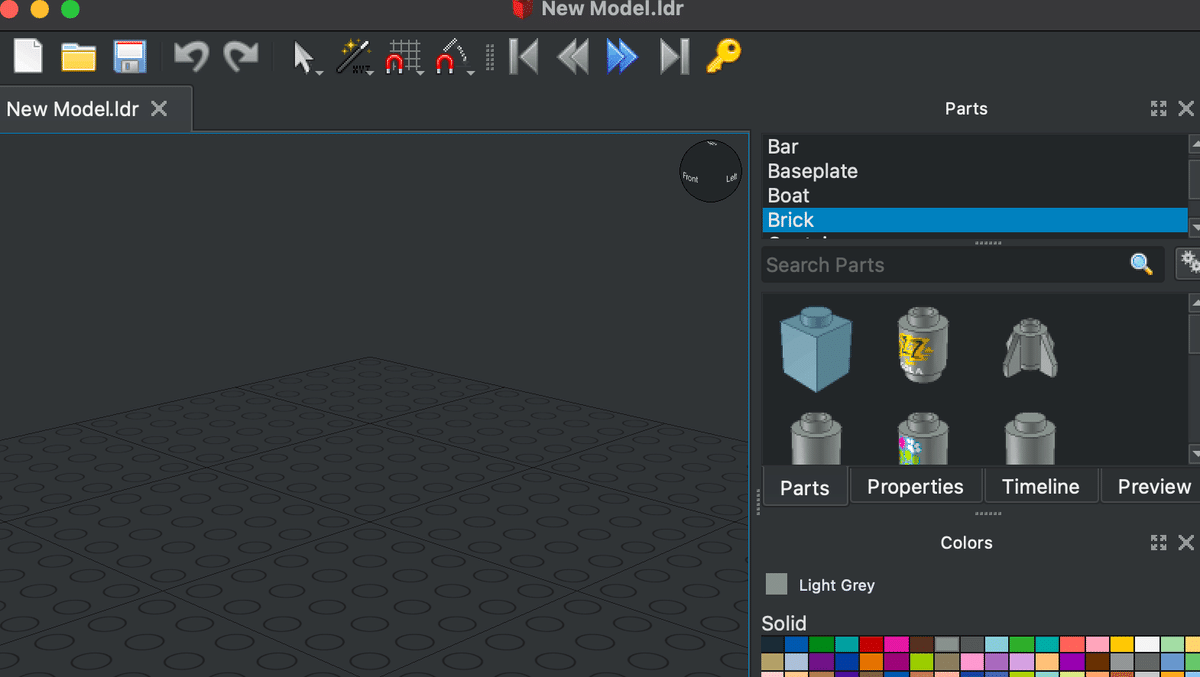The width and height of the screenshot is (1200, 677).
Task: Select the Bar parts category
Action: click(x=975, y=147)
